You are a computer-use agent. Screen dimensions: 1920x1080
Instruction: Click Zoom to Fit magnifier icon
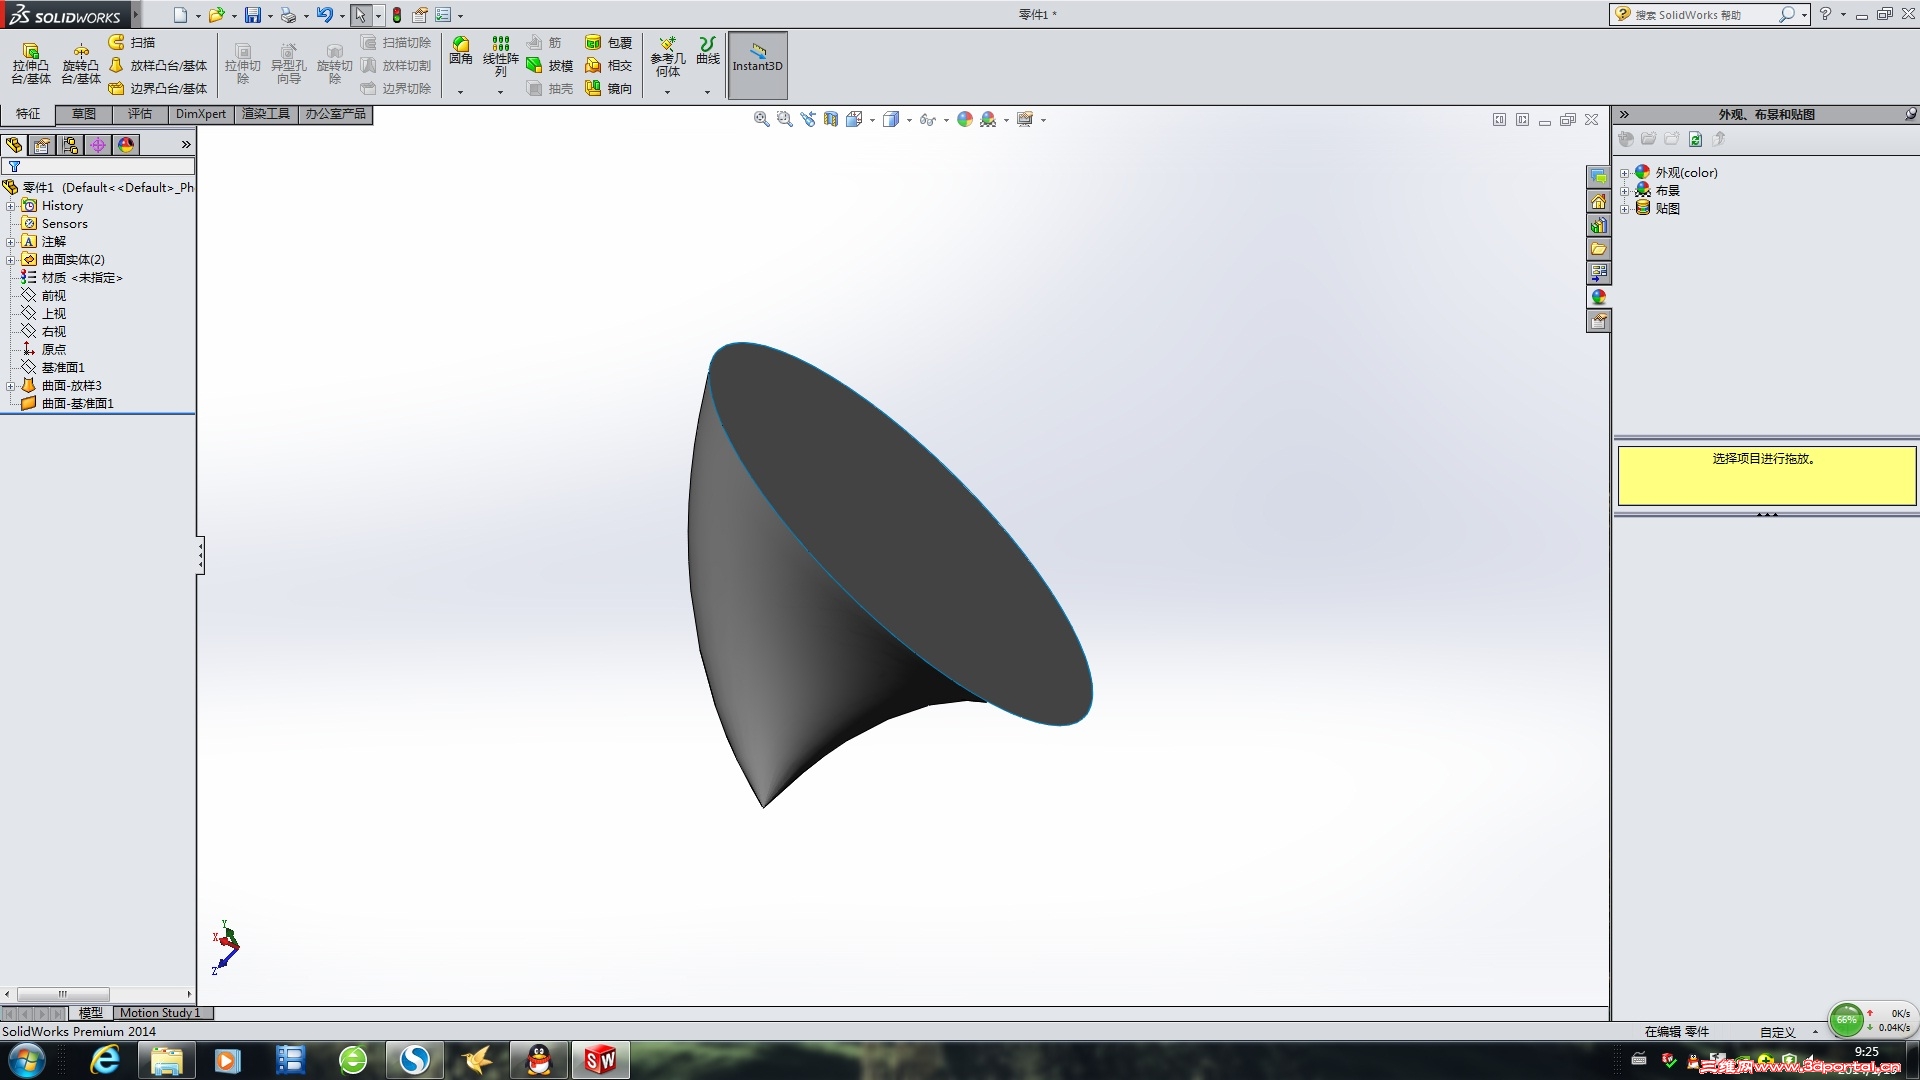(x=761, y=119)
